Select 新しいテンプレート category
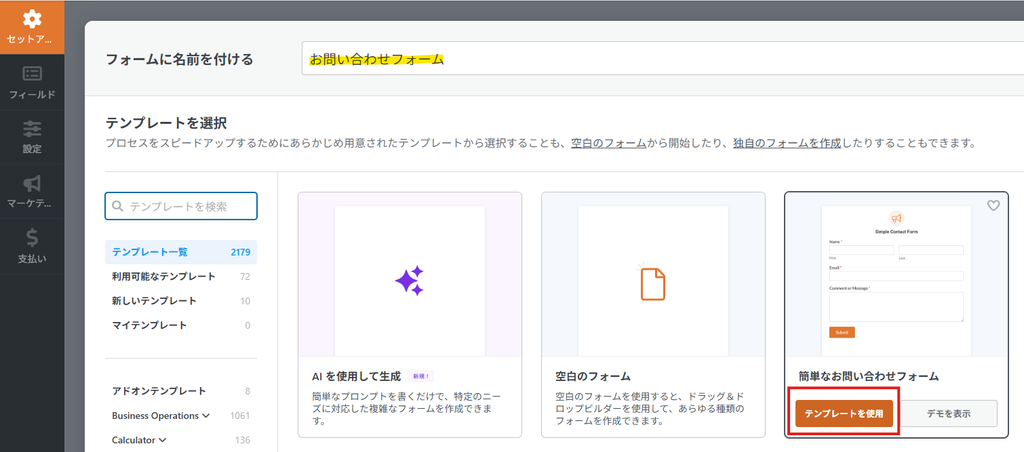1024x452 pixels. click(181, 300)
